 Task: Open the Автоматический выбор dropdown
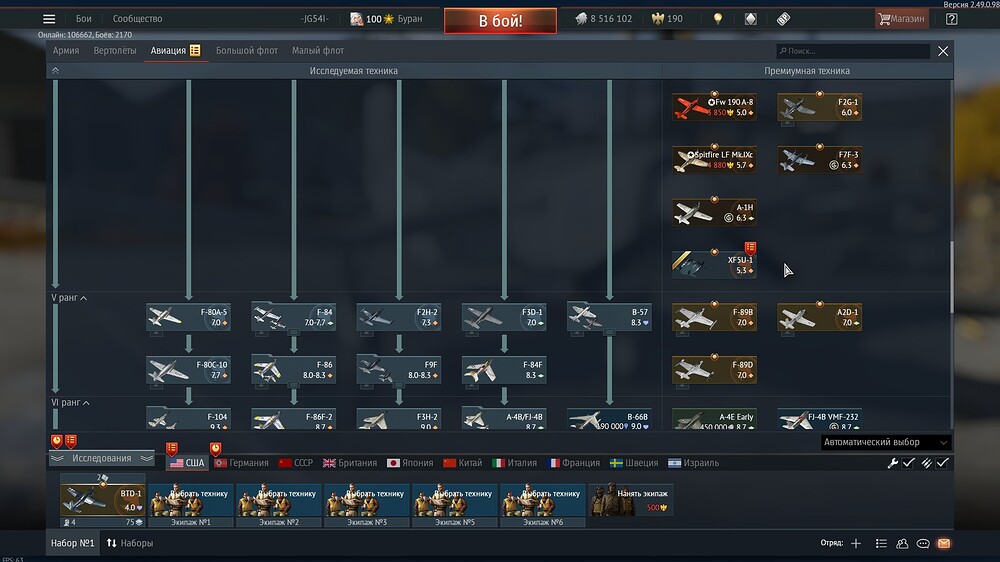pyautogui.click(x=884, y=442)
